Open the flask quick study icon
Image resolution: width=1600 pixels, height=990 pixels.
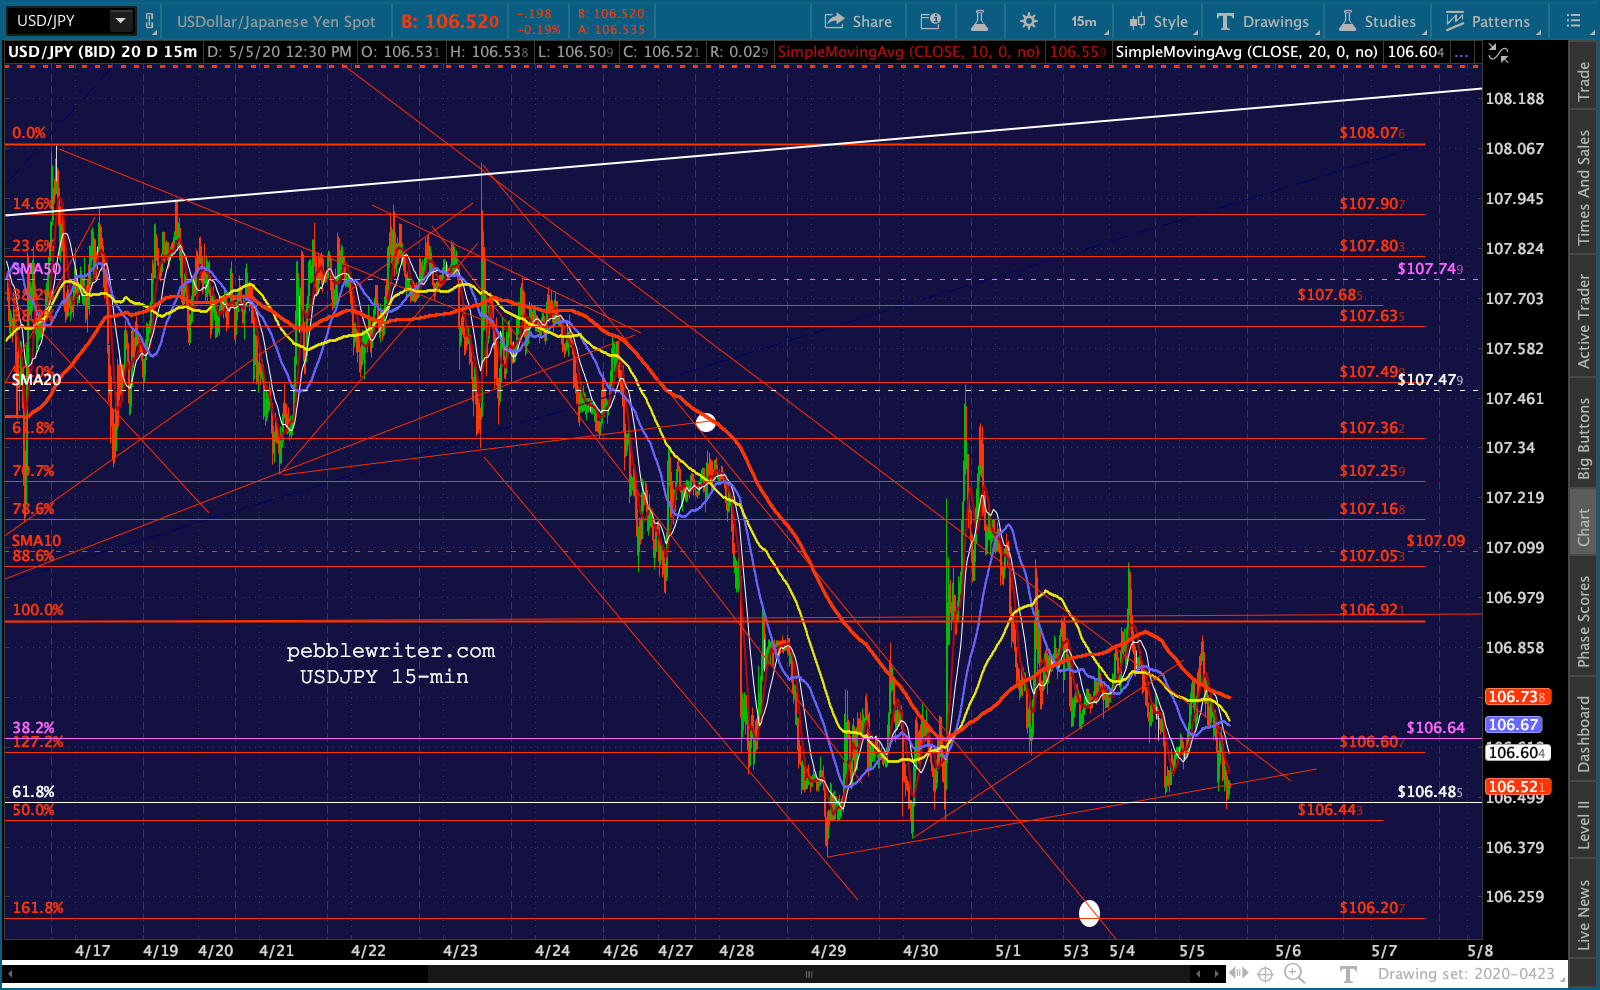pyautogui.click(x=979, y=21)
